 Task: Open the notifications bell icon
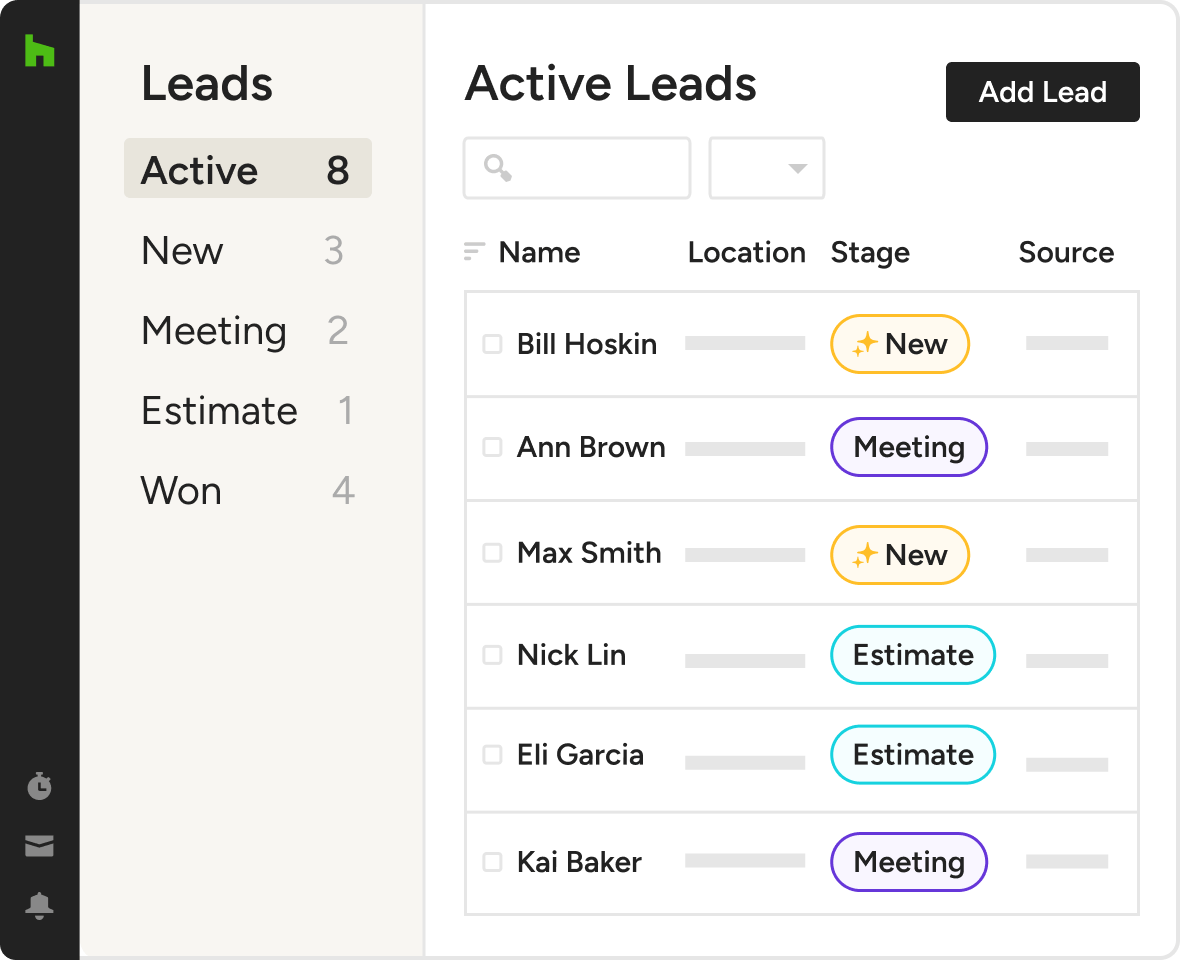click(x=39, y=906)
